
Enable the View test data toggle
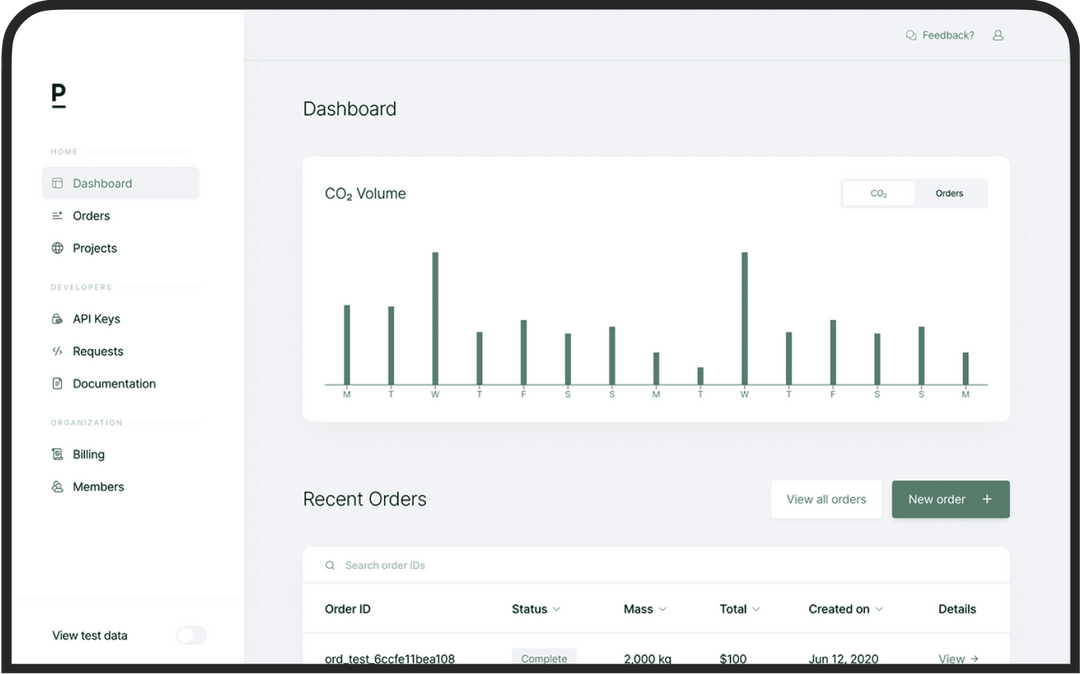(x=191, y=635)
